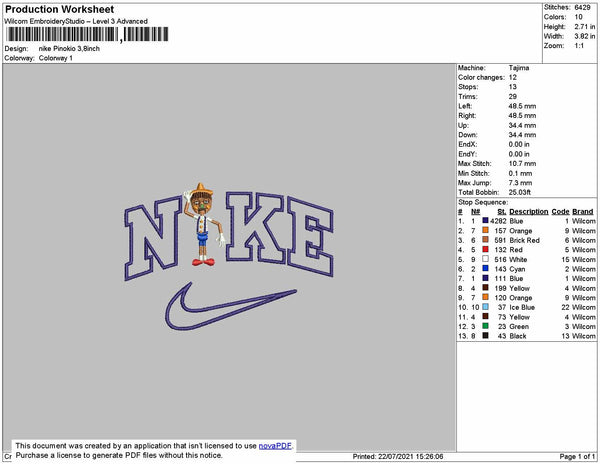Select the White swatch in stop 5

tap(485, 259)
